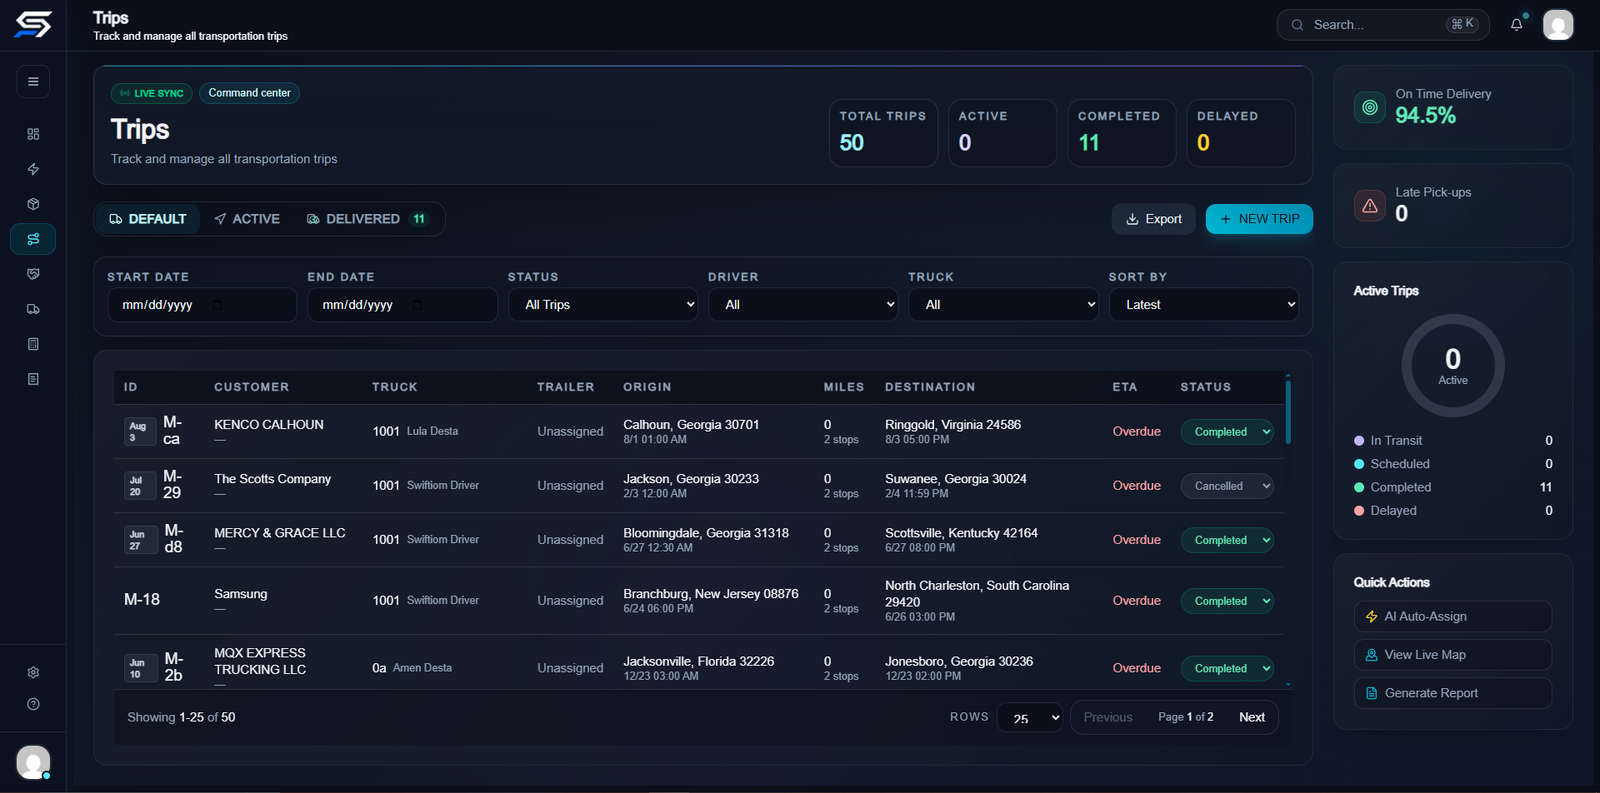The image size is (1600, 793).
Task: Open the Cancelled status dropdown for Scotts Company
Action: pos(1227,486)
